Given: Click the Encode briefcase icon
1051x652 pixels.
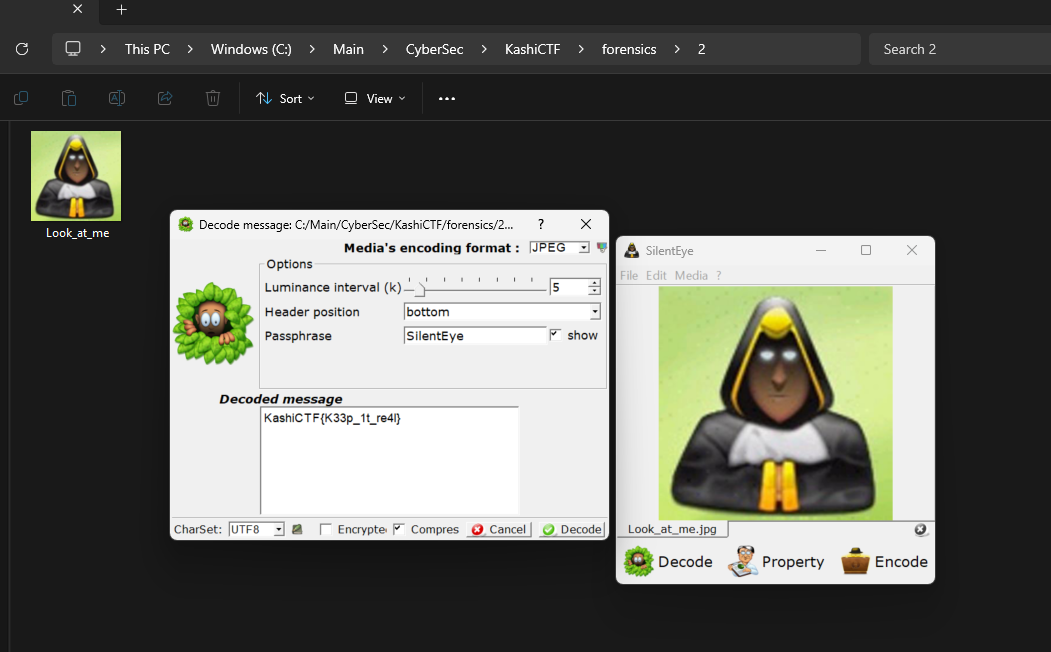Looking at the screenshot, I should point(856,562).
